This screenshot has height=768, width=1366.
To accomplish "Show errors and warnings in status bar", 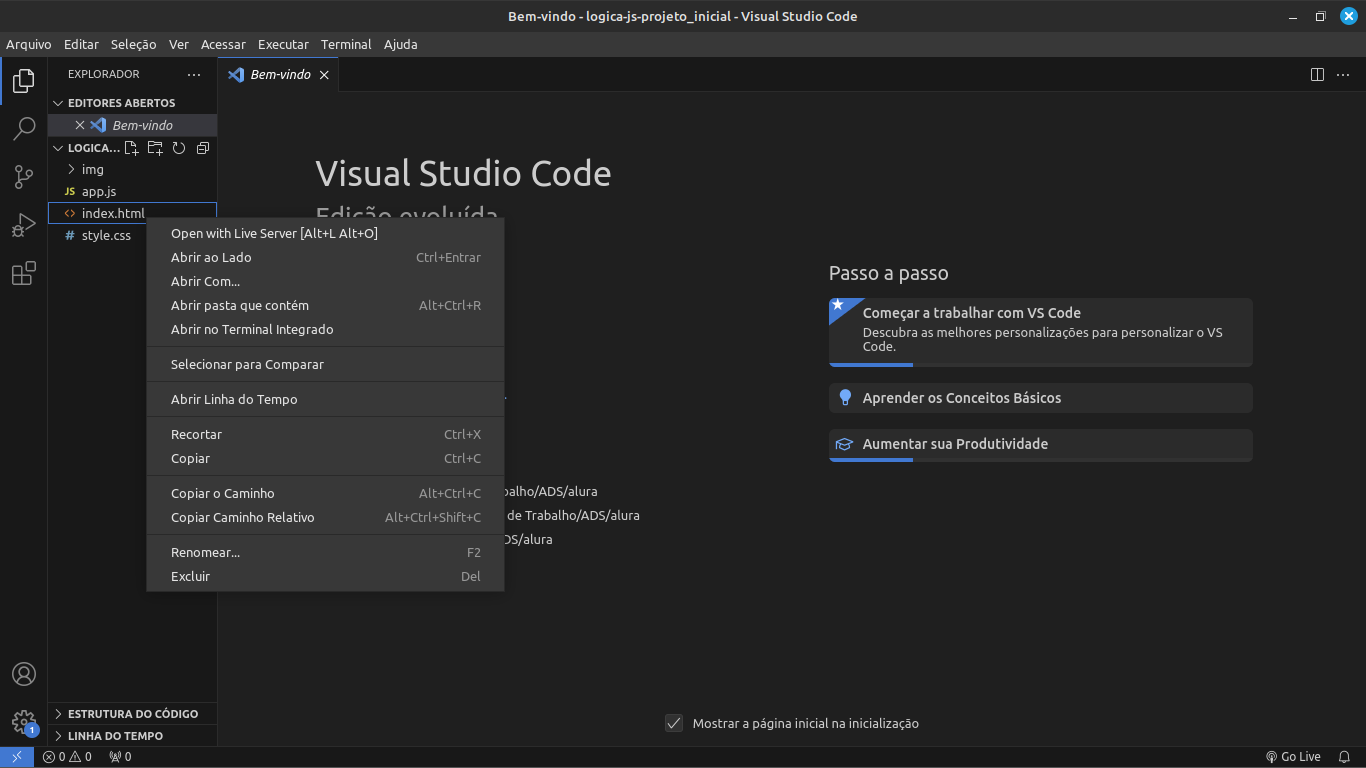I will 67,757.
